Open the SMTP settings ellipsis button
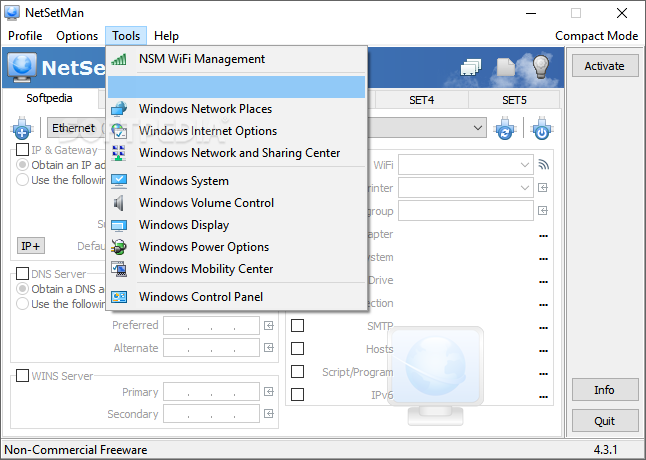 tap(543, 328)
